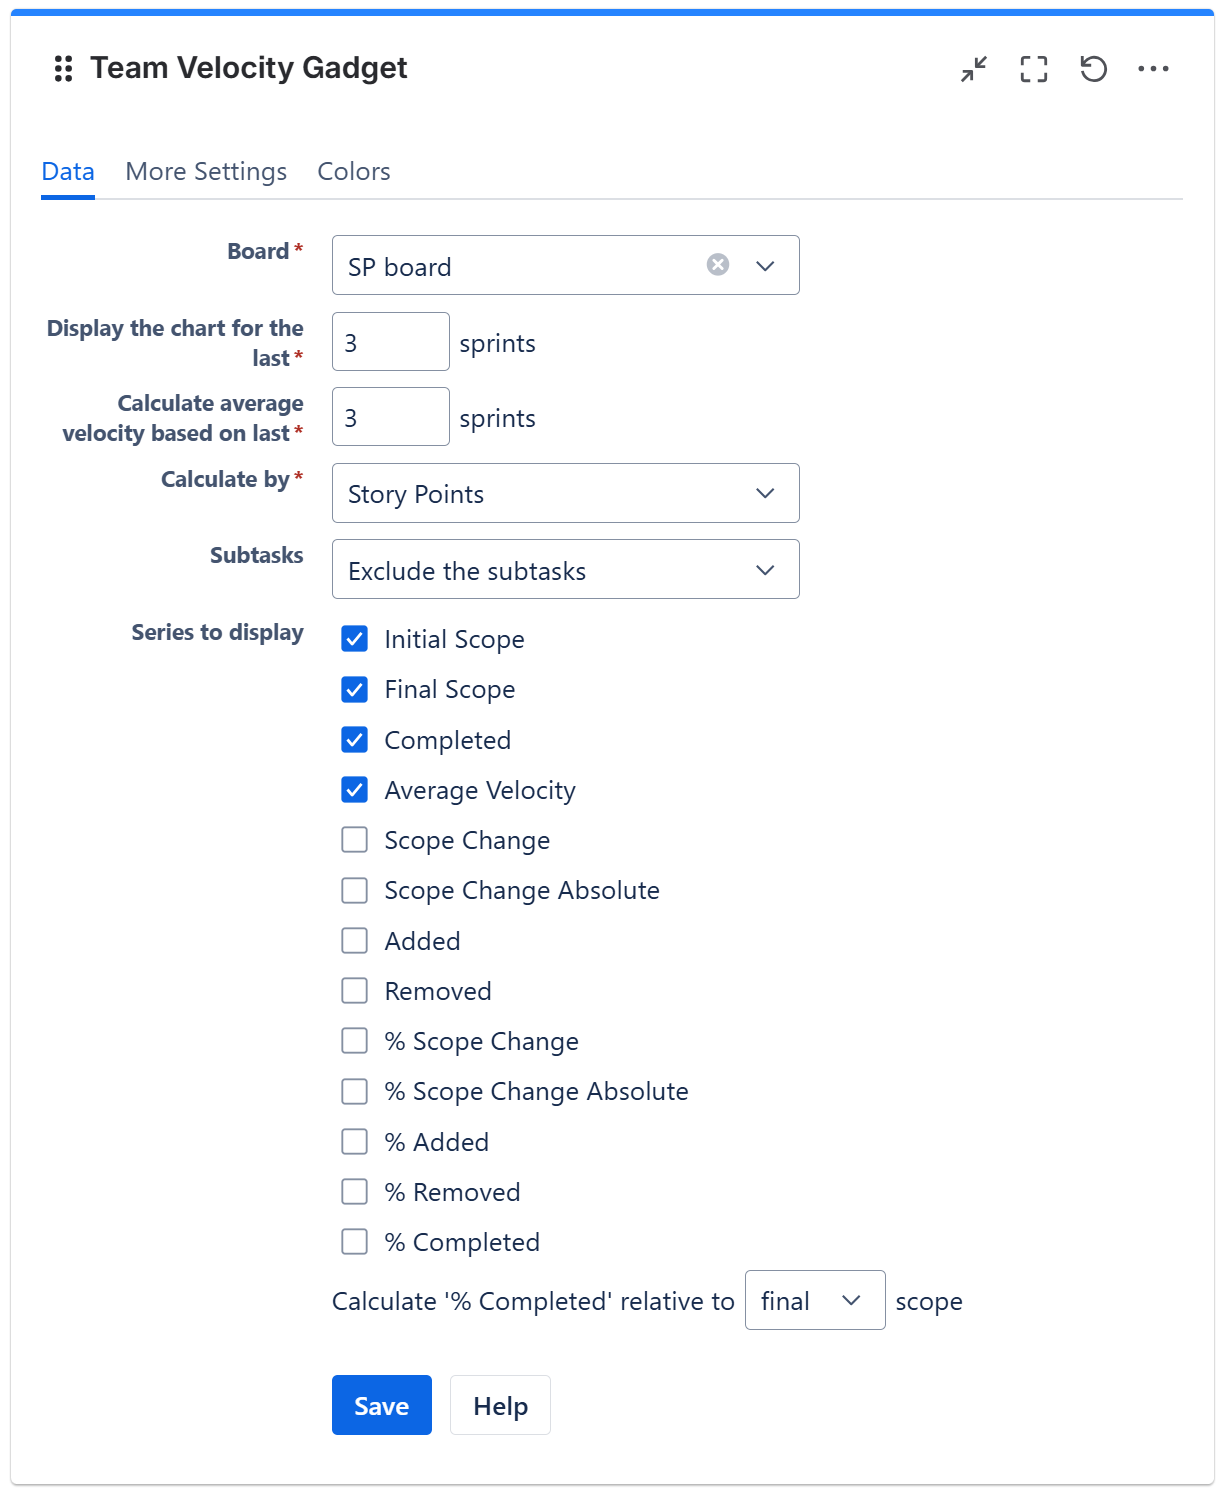
Task: Focus the average velocity sprints input field
Action: (390, 417)
